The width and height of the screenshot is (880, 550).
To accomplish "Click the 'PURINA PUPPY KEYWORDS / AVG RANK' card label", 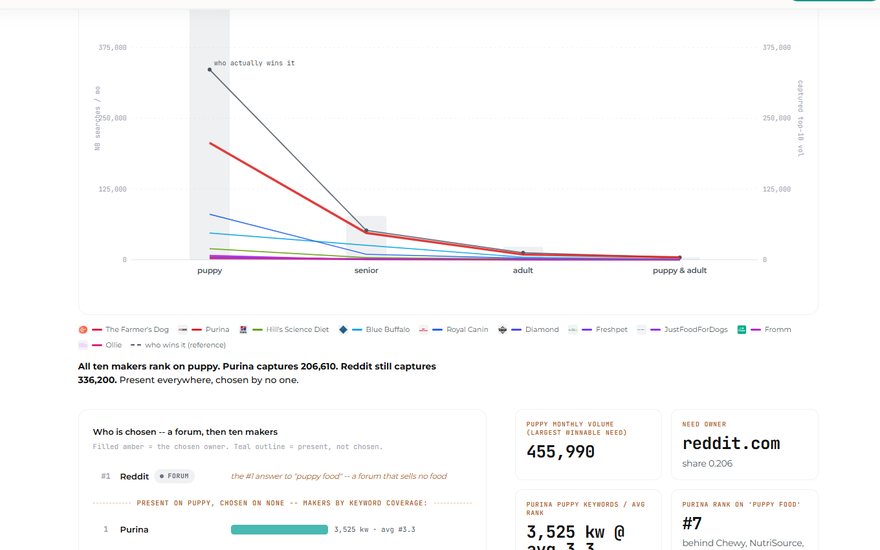I will pos(585,508).
